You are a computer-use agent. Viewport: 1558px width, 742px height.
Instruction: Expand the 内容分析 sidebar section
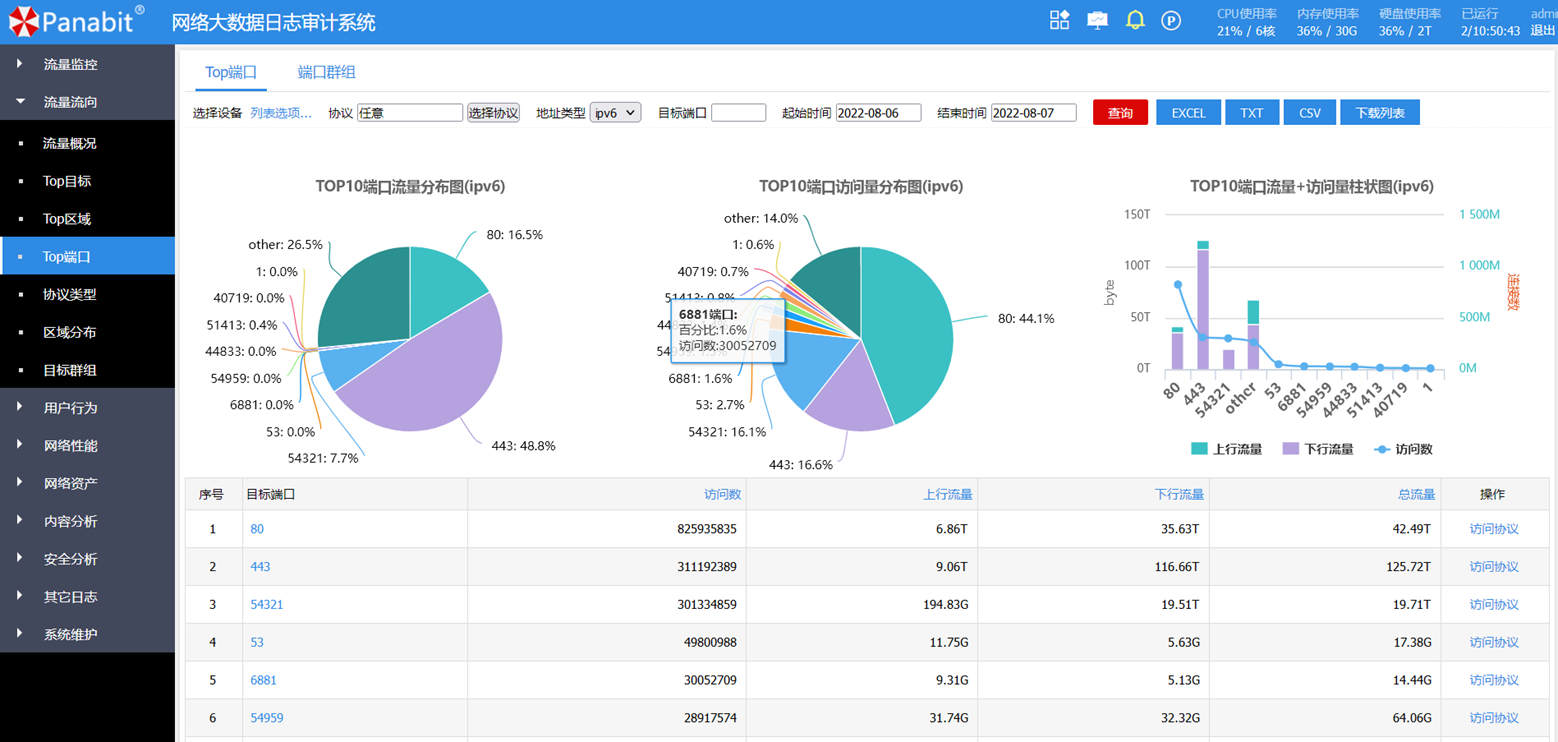pyautogui.click(x=87, y=522)
